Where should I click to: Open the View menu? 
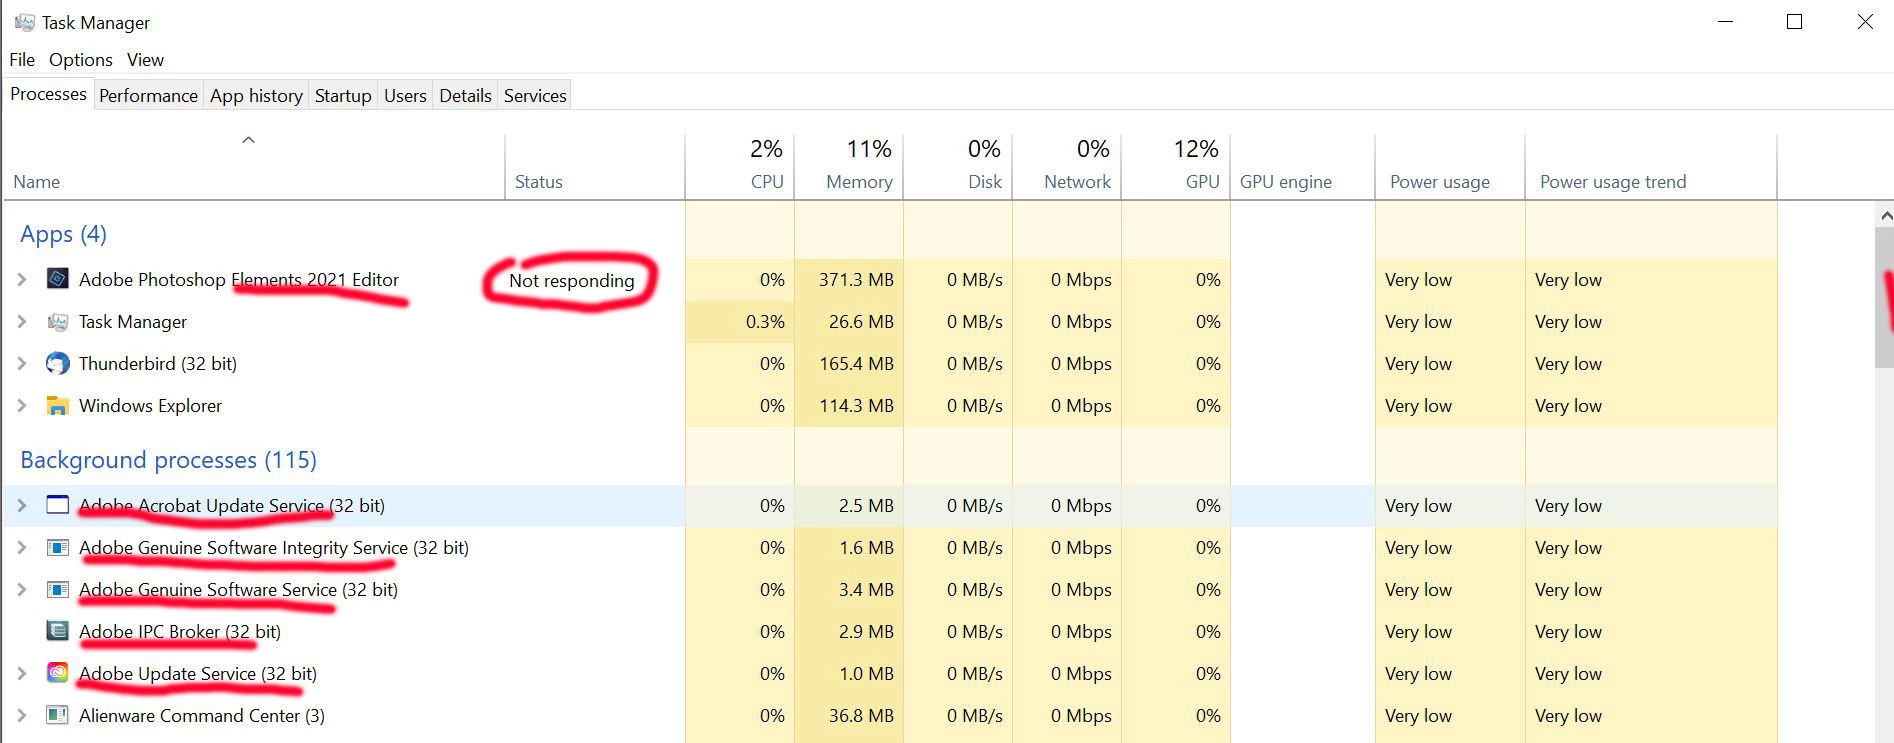pyautogui.click(x=145, y=60)
